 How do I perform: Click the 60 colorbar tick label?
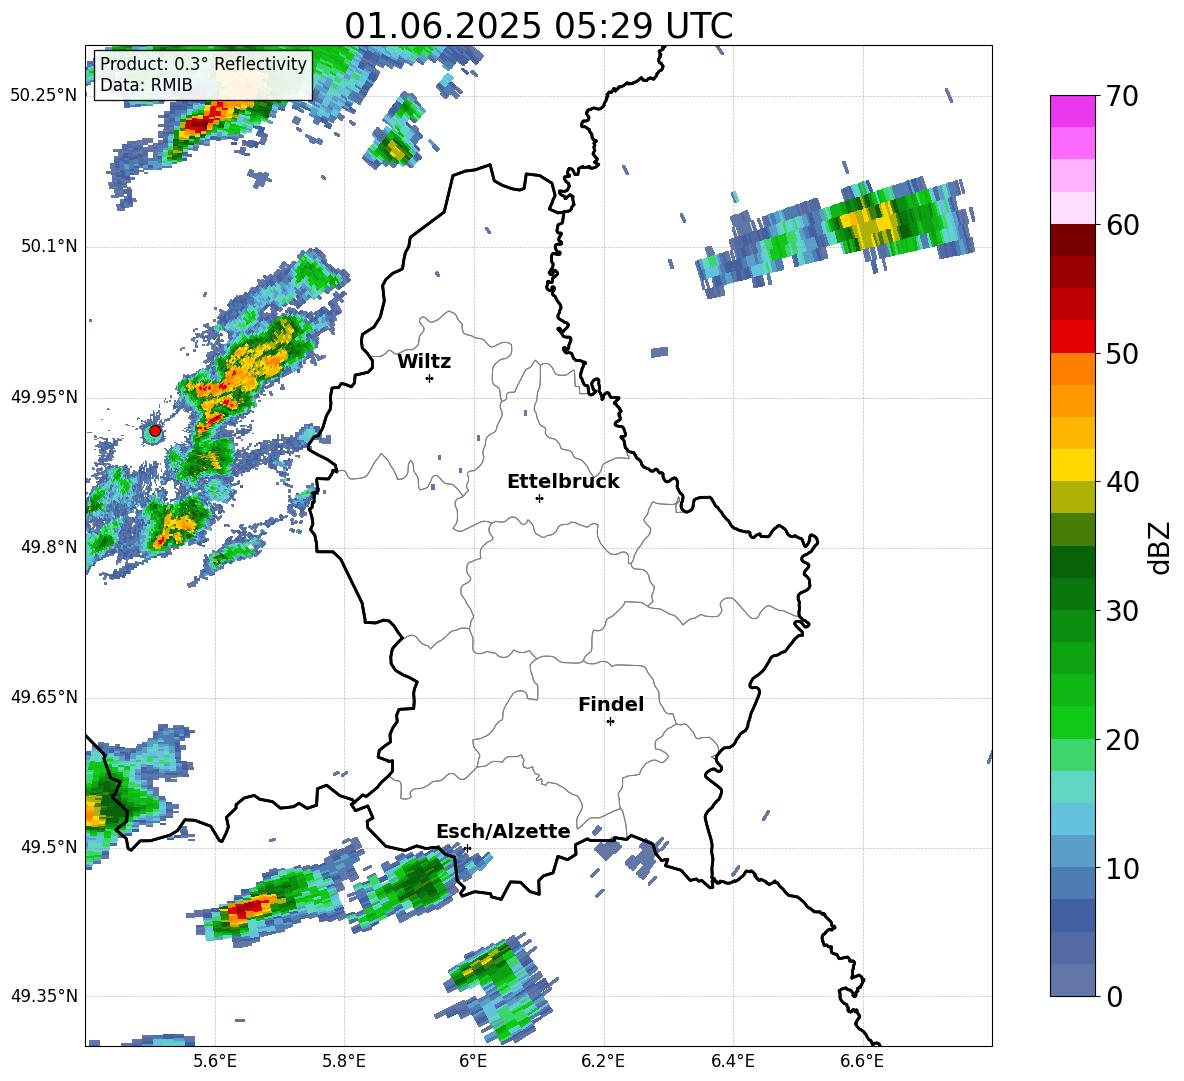tap(1122, 225)
